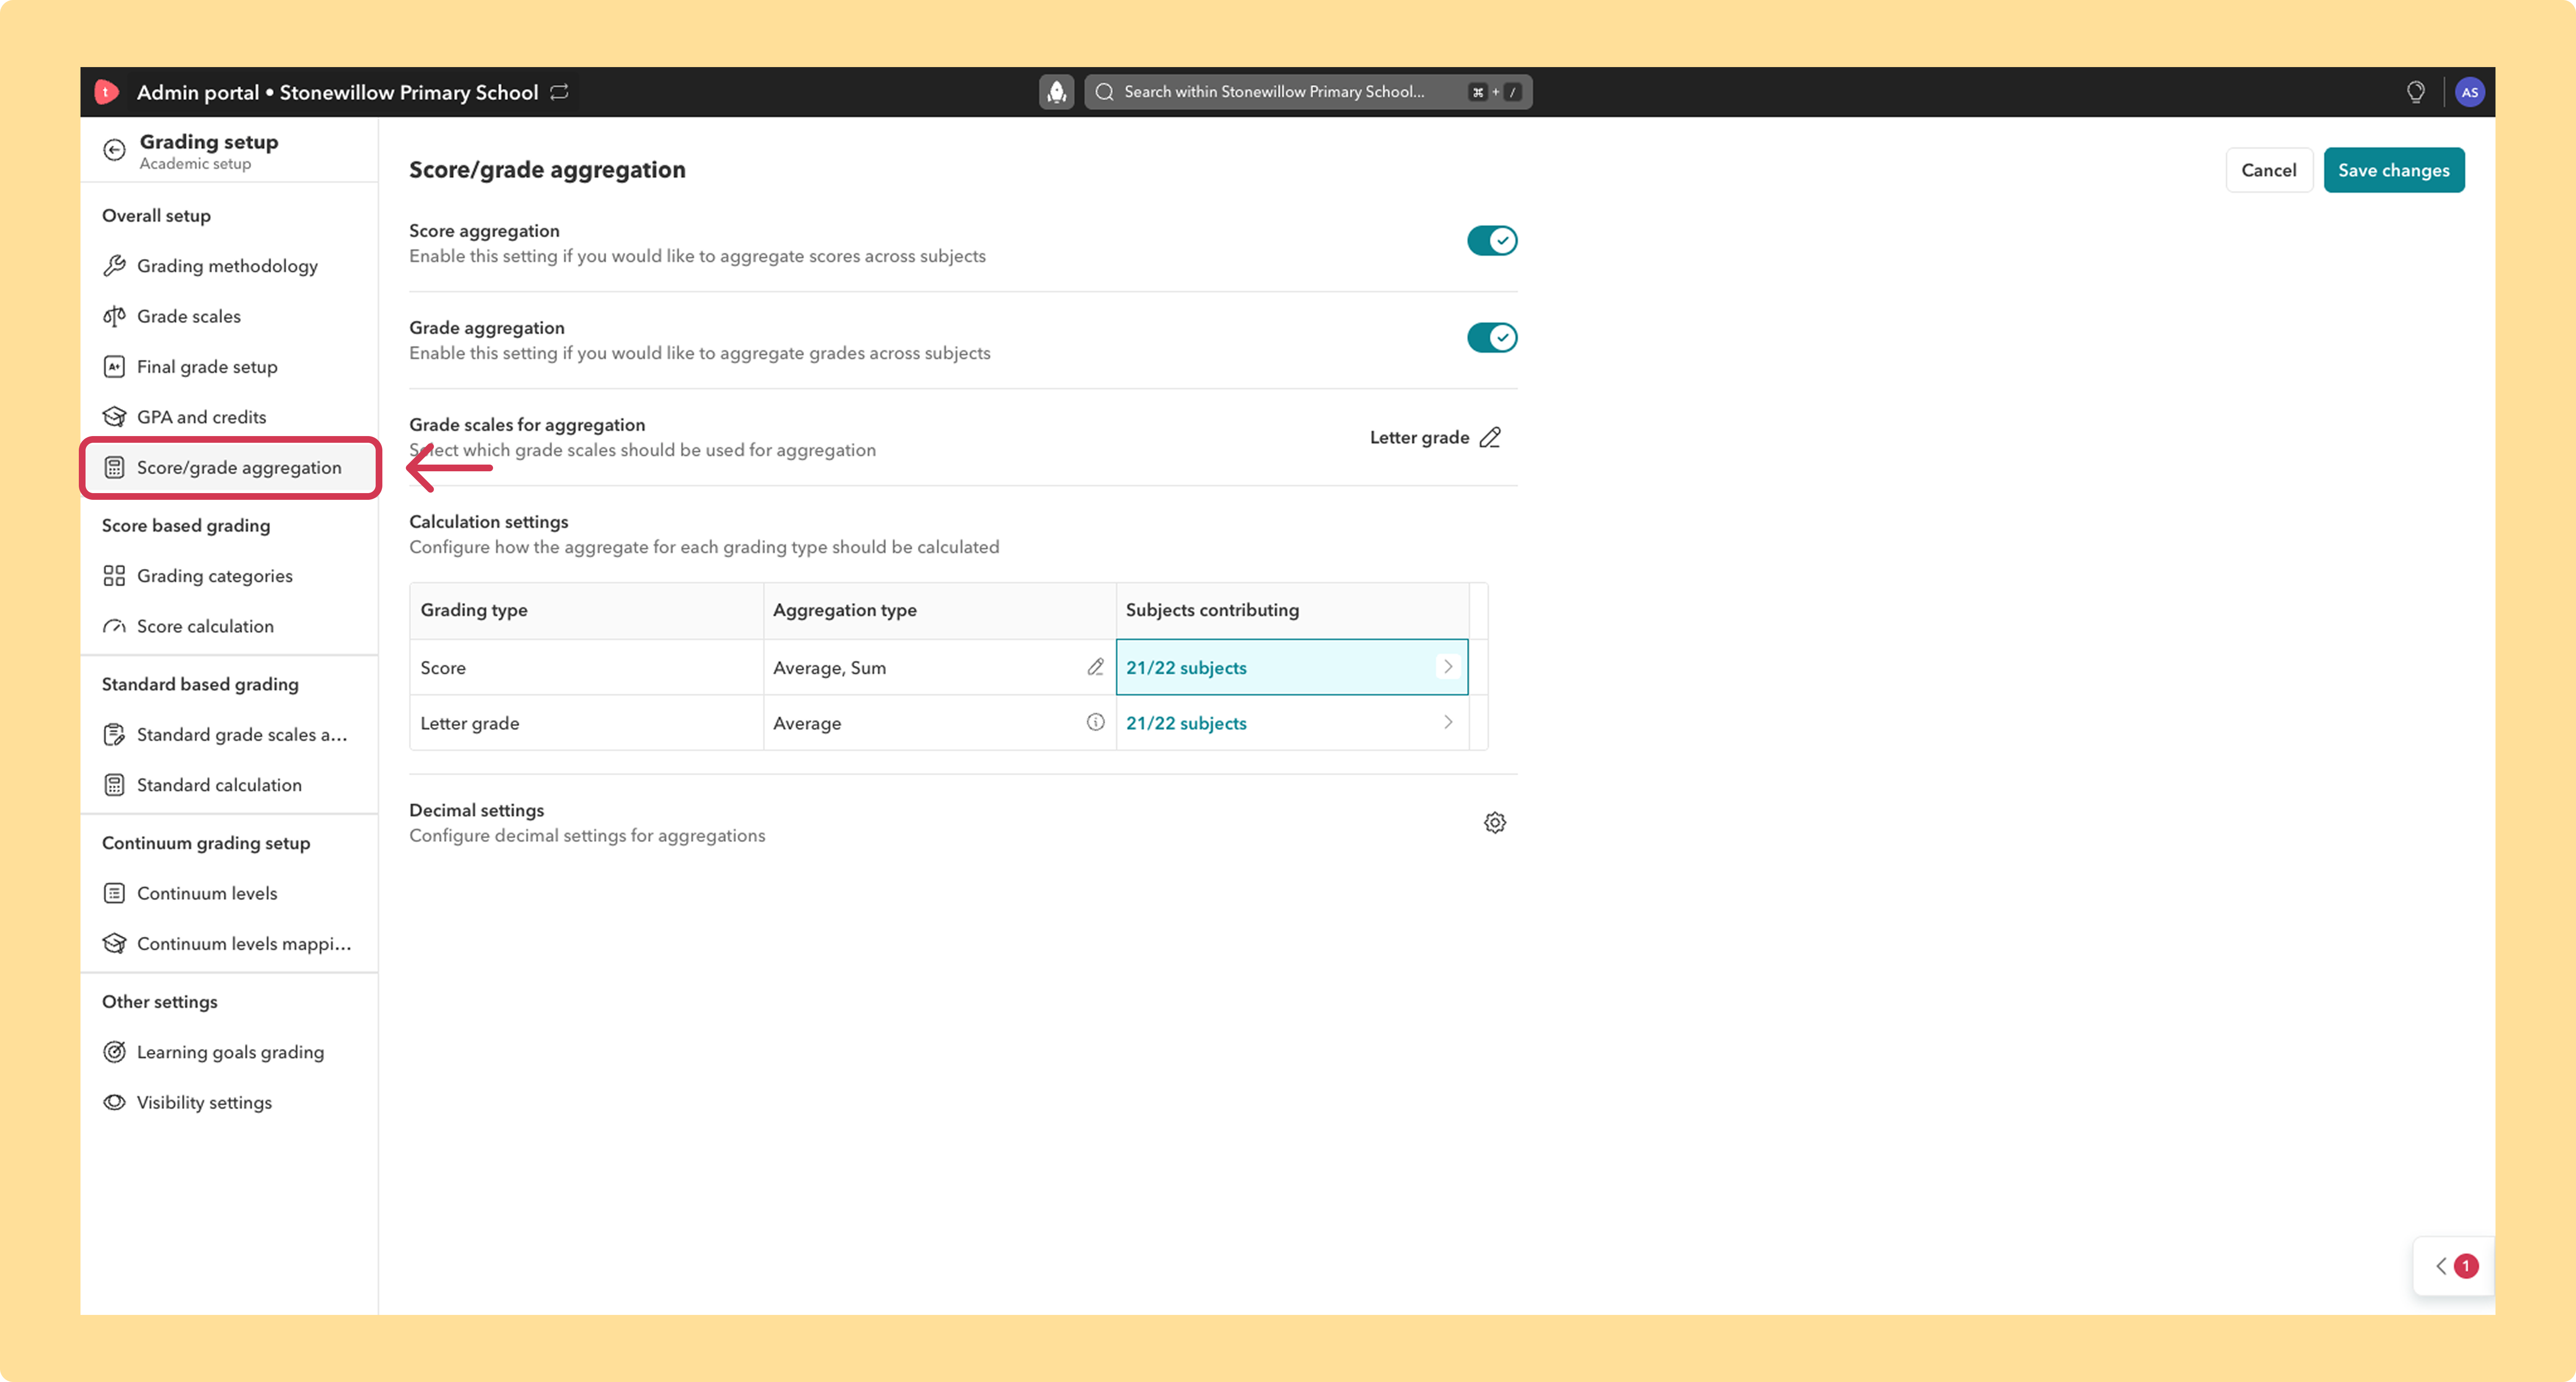Click the Grade scales balance icon
The width and height of the screenshot is (2576, 1382).
tap(115, 316)
